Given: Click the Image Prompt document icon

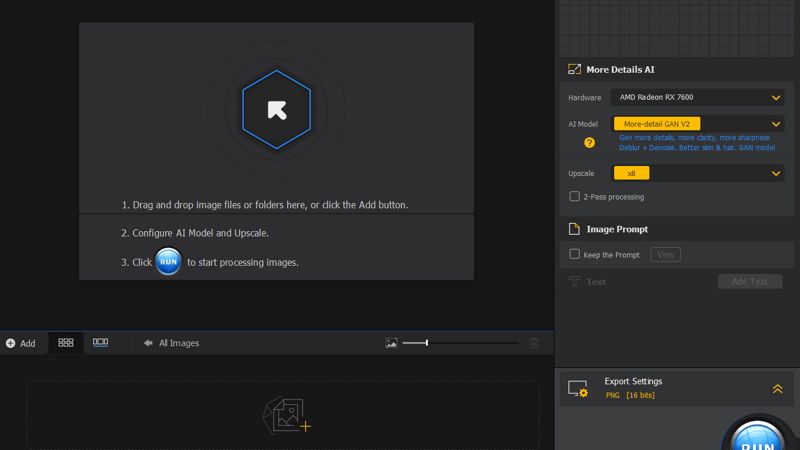Looking at the screenshot, I should pyautogui.click(x=574, y=229).
